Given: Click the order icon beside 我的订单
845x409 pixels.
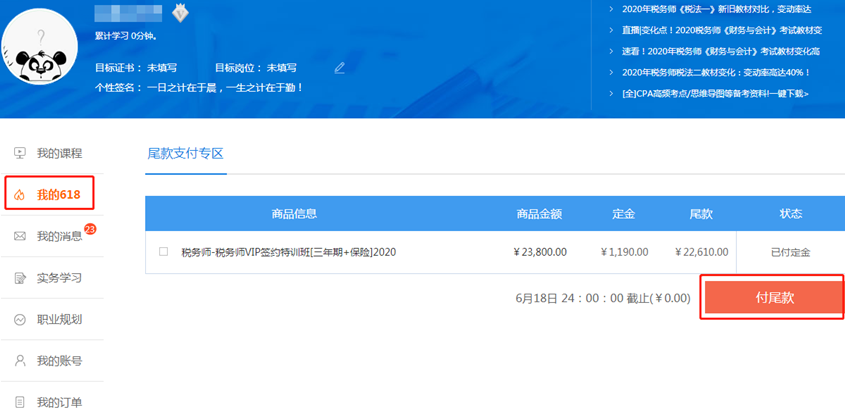Looking at the screenshot, I should click(20, 402).
